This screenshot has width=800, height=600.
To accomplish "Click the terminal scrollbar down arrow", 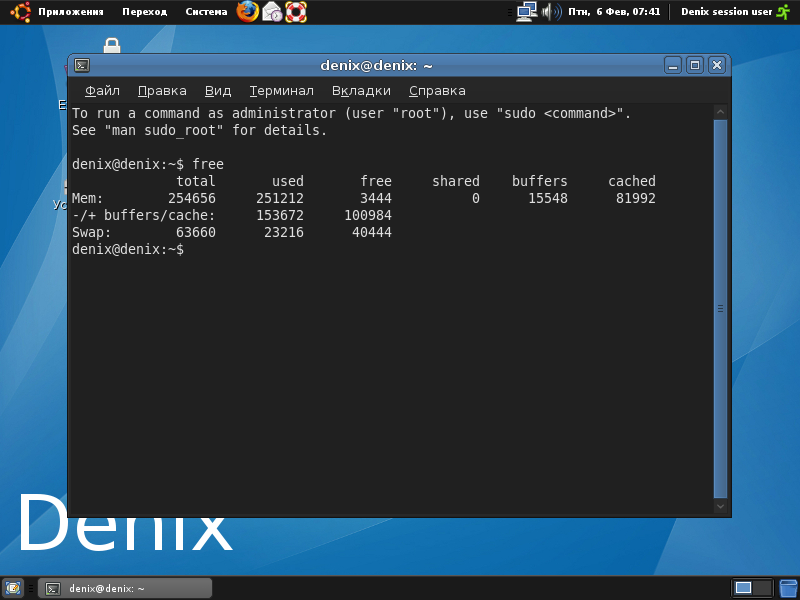I will [720, 506].
